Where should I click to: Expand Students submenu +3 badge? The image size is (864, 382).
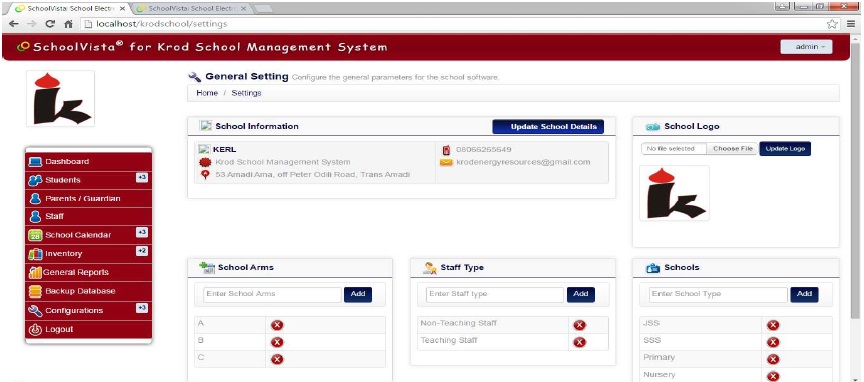click(x=142, y=177)
